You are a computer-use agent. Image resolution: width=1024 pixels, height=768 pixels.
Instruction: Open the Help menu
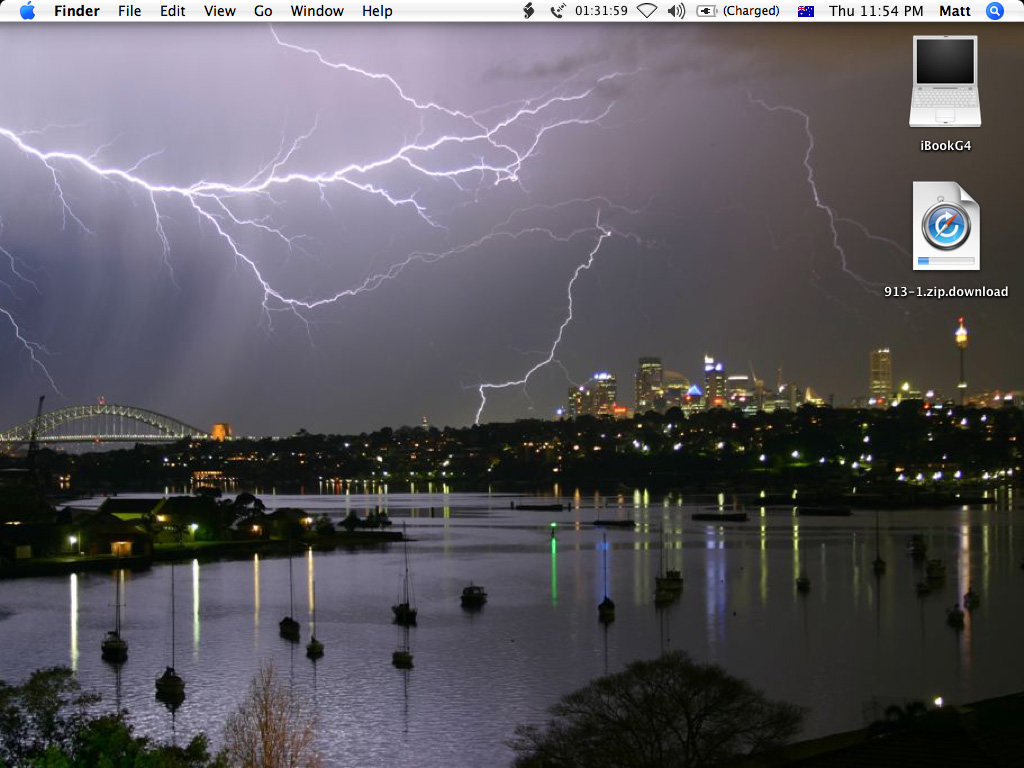377,11
